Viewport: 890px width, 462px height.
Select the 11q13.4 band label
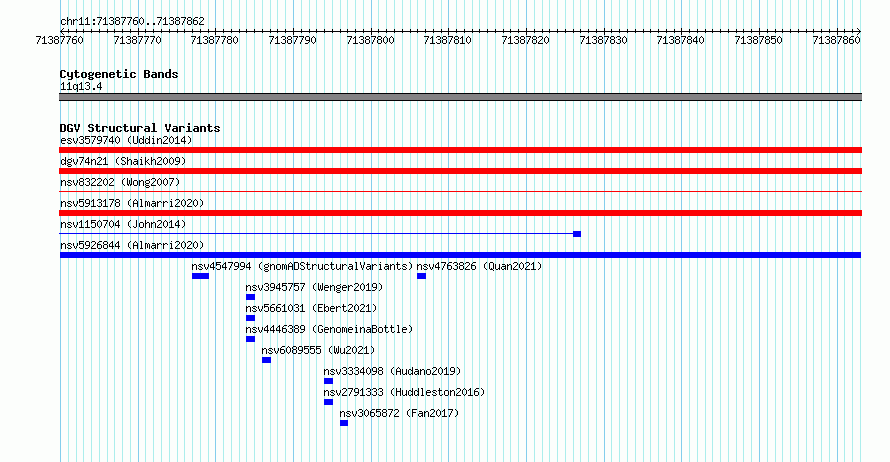pos(81,87)
